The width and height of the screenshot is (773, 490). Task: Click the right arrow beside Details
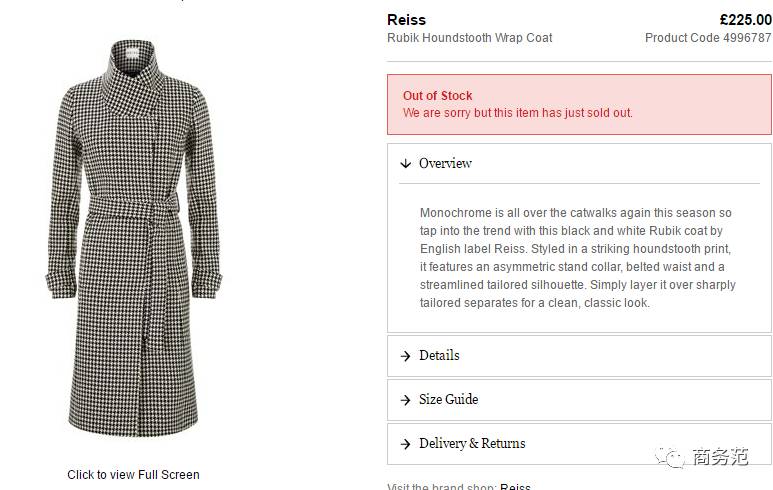point(405,356)
